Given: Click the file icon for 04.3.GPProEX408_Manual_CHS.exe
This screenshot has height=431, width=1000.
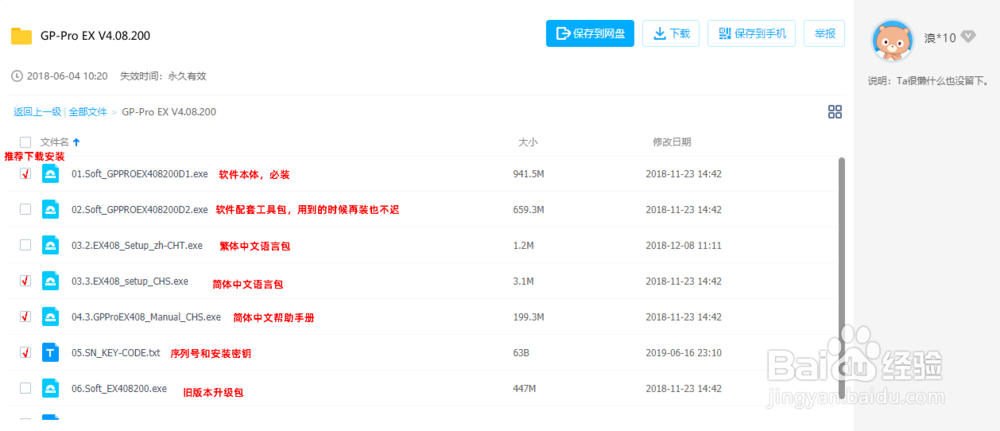Looking at the screenshot, I should (50, 316).
